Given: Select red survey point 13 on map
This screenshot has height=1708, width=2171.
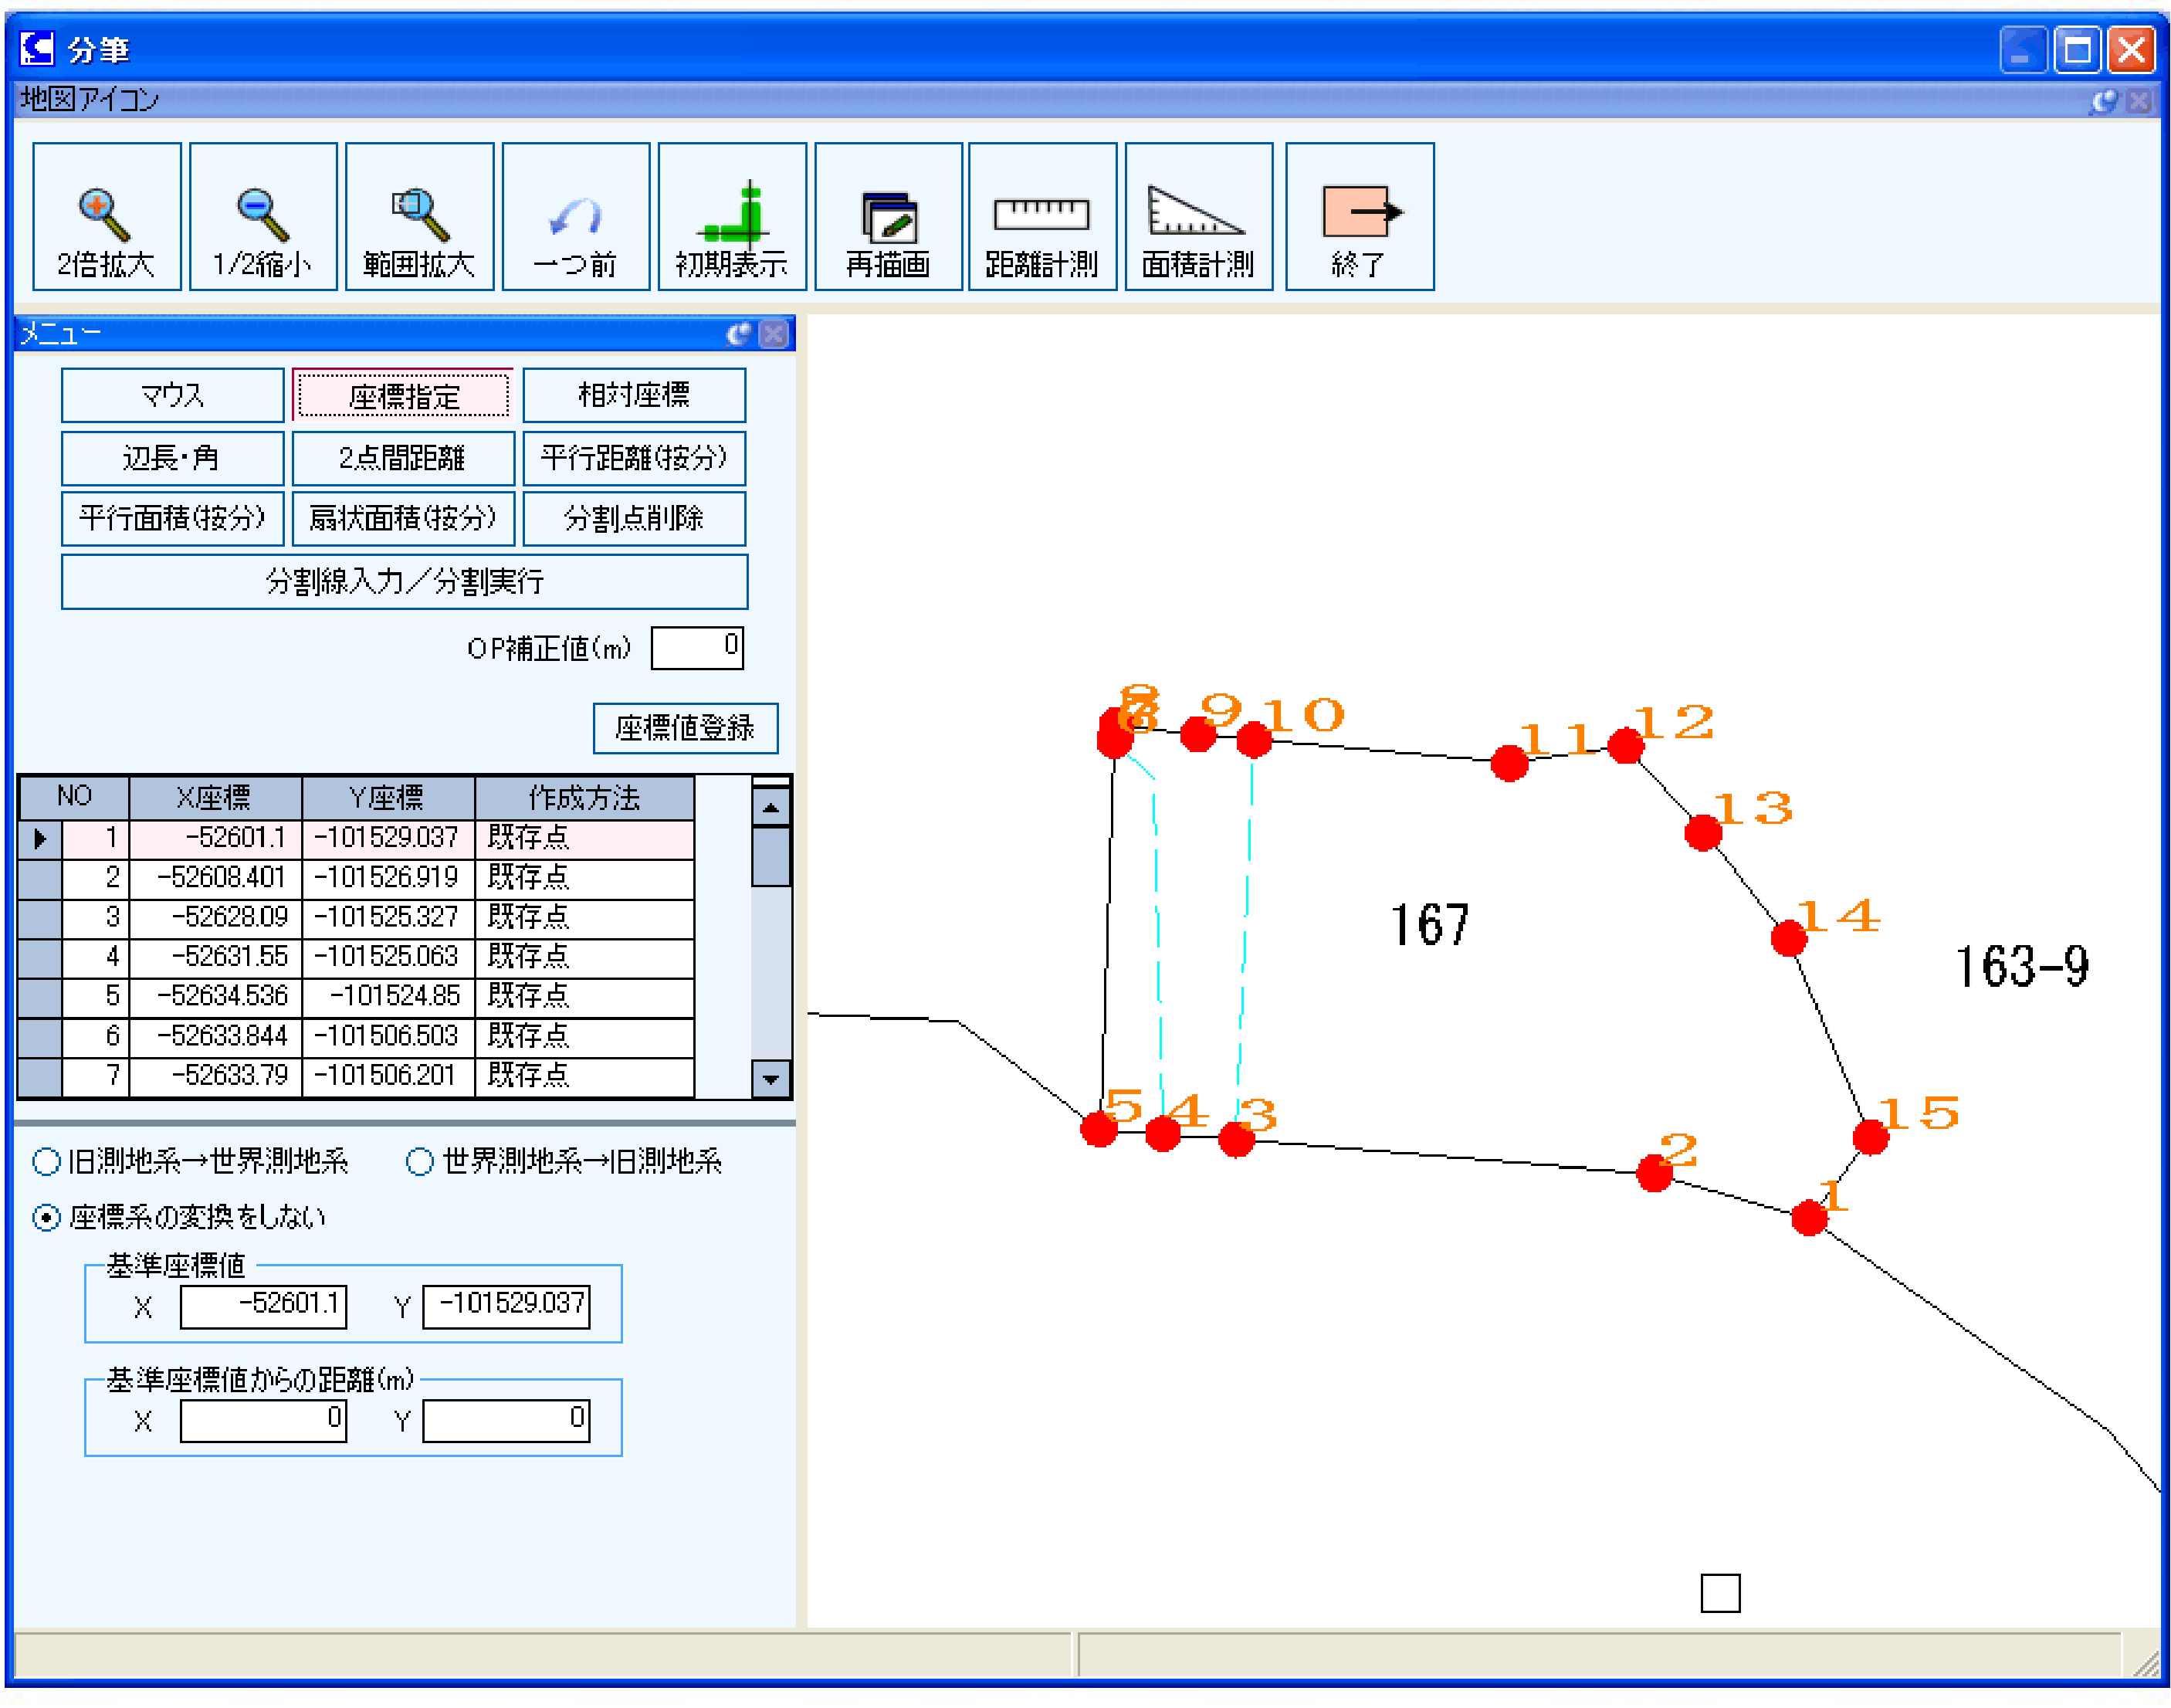Looking at the screenshot, I should (x=1702, y=832).
